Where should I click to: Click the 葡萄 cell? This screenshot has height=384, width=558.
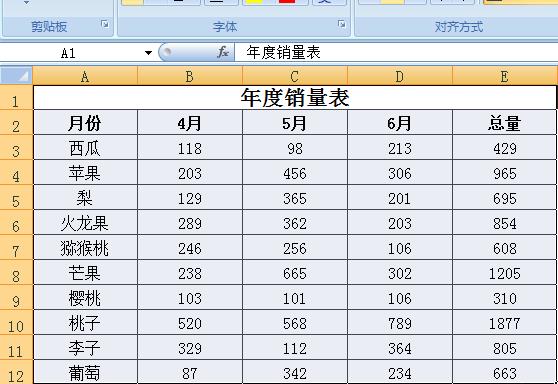[x=85, y=372]
